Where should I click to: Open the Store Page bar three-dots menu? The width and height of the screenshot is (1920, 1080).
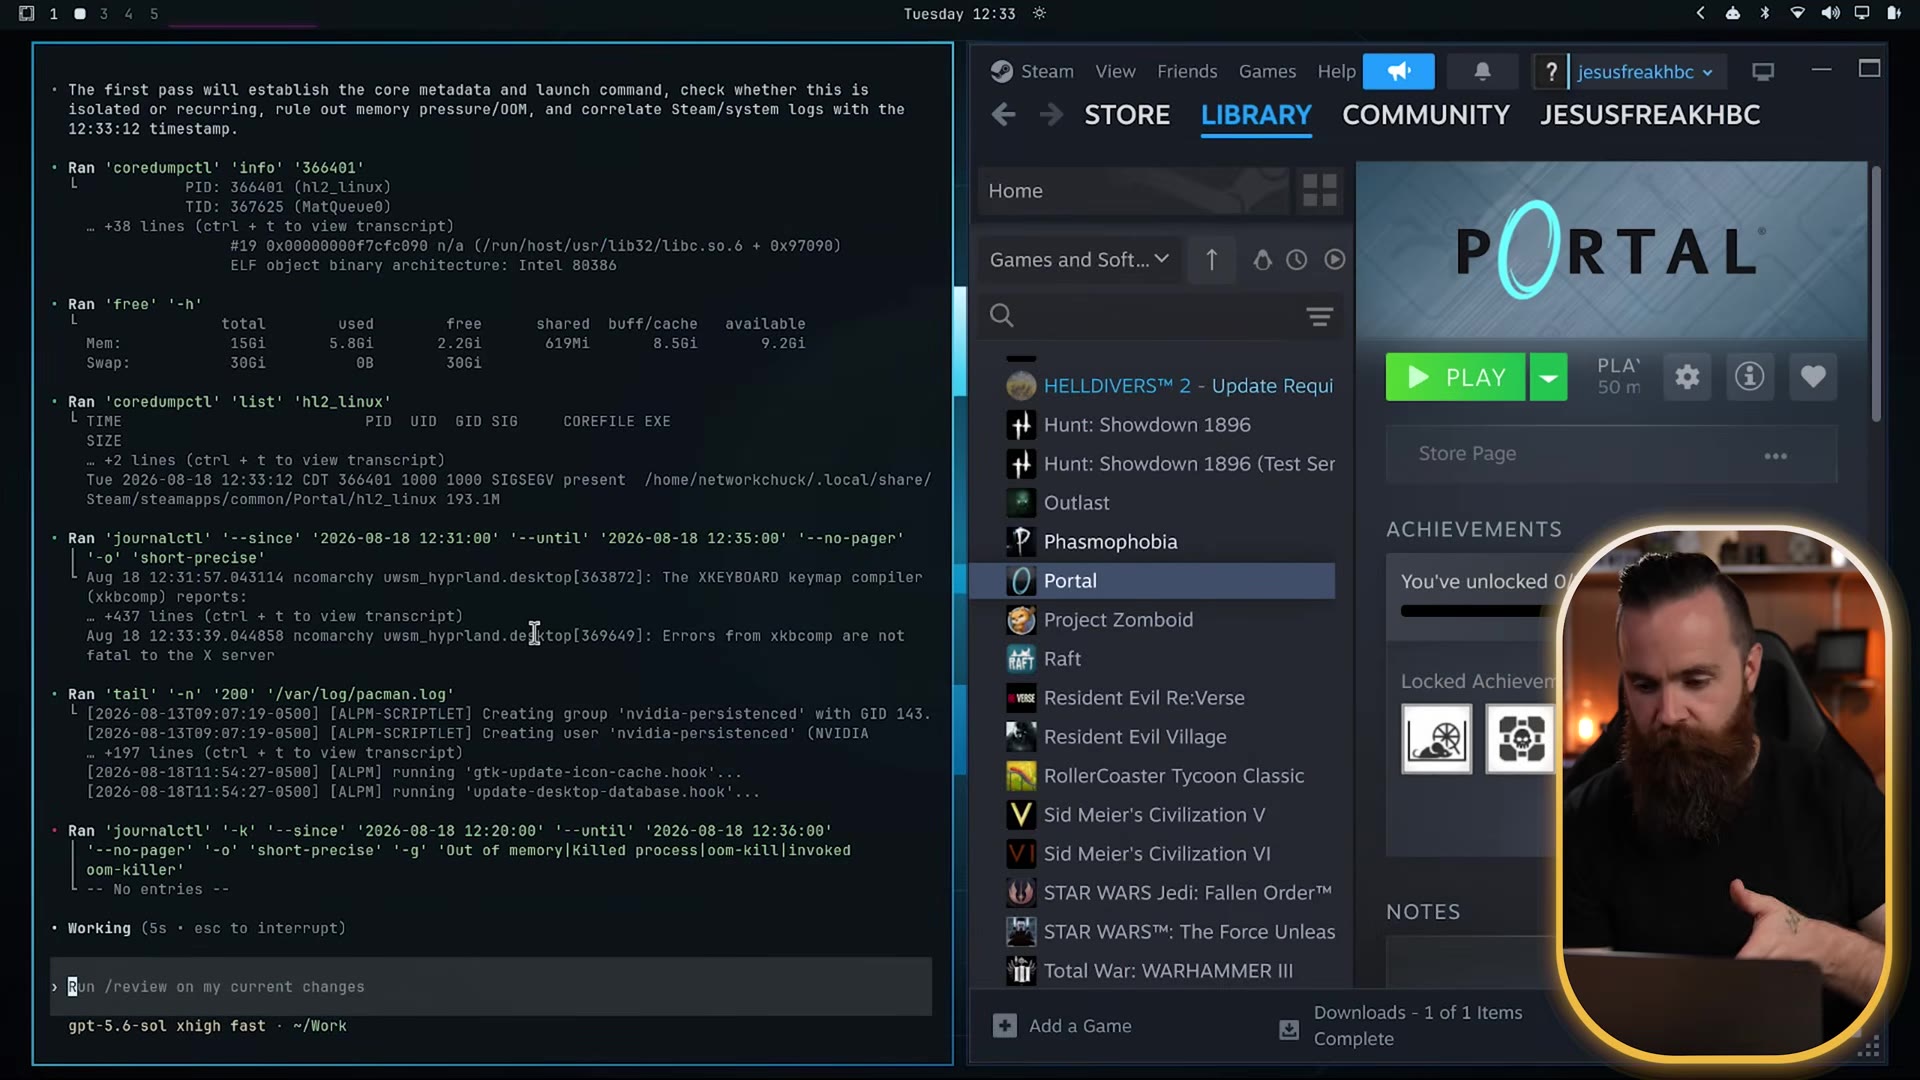[1775, 455]
